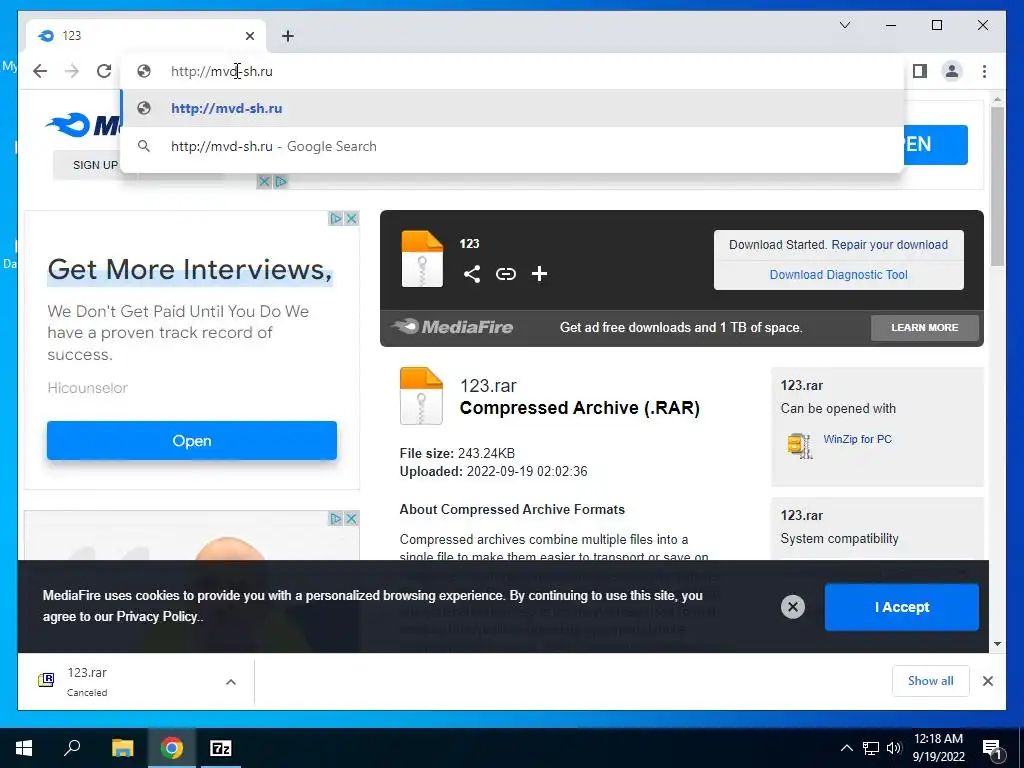This screenshot has height=768, width=1024.
Task: Open the WinZip for PC link
Action: [x=857, y=440]
